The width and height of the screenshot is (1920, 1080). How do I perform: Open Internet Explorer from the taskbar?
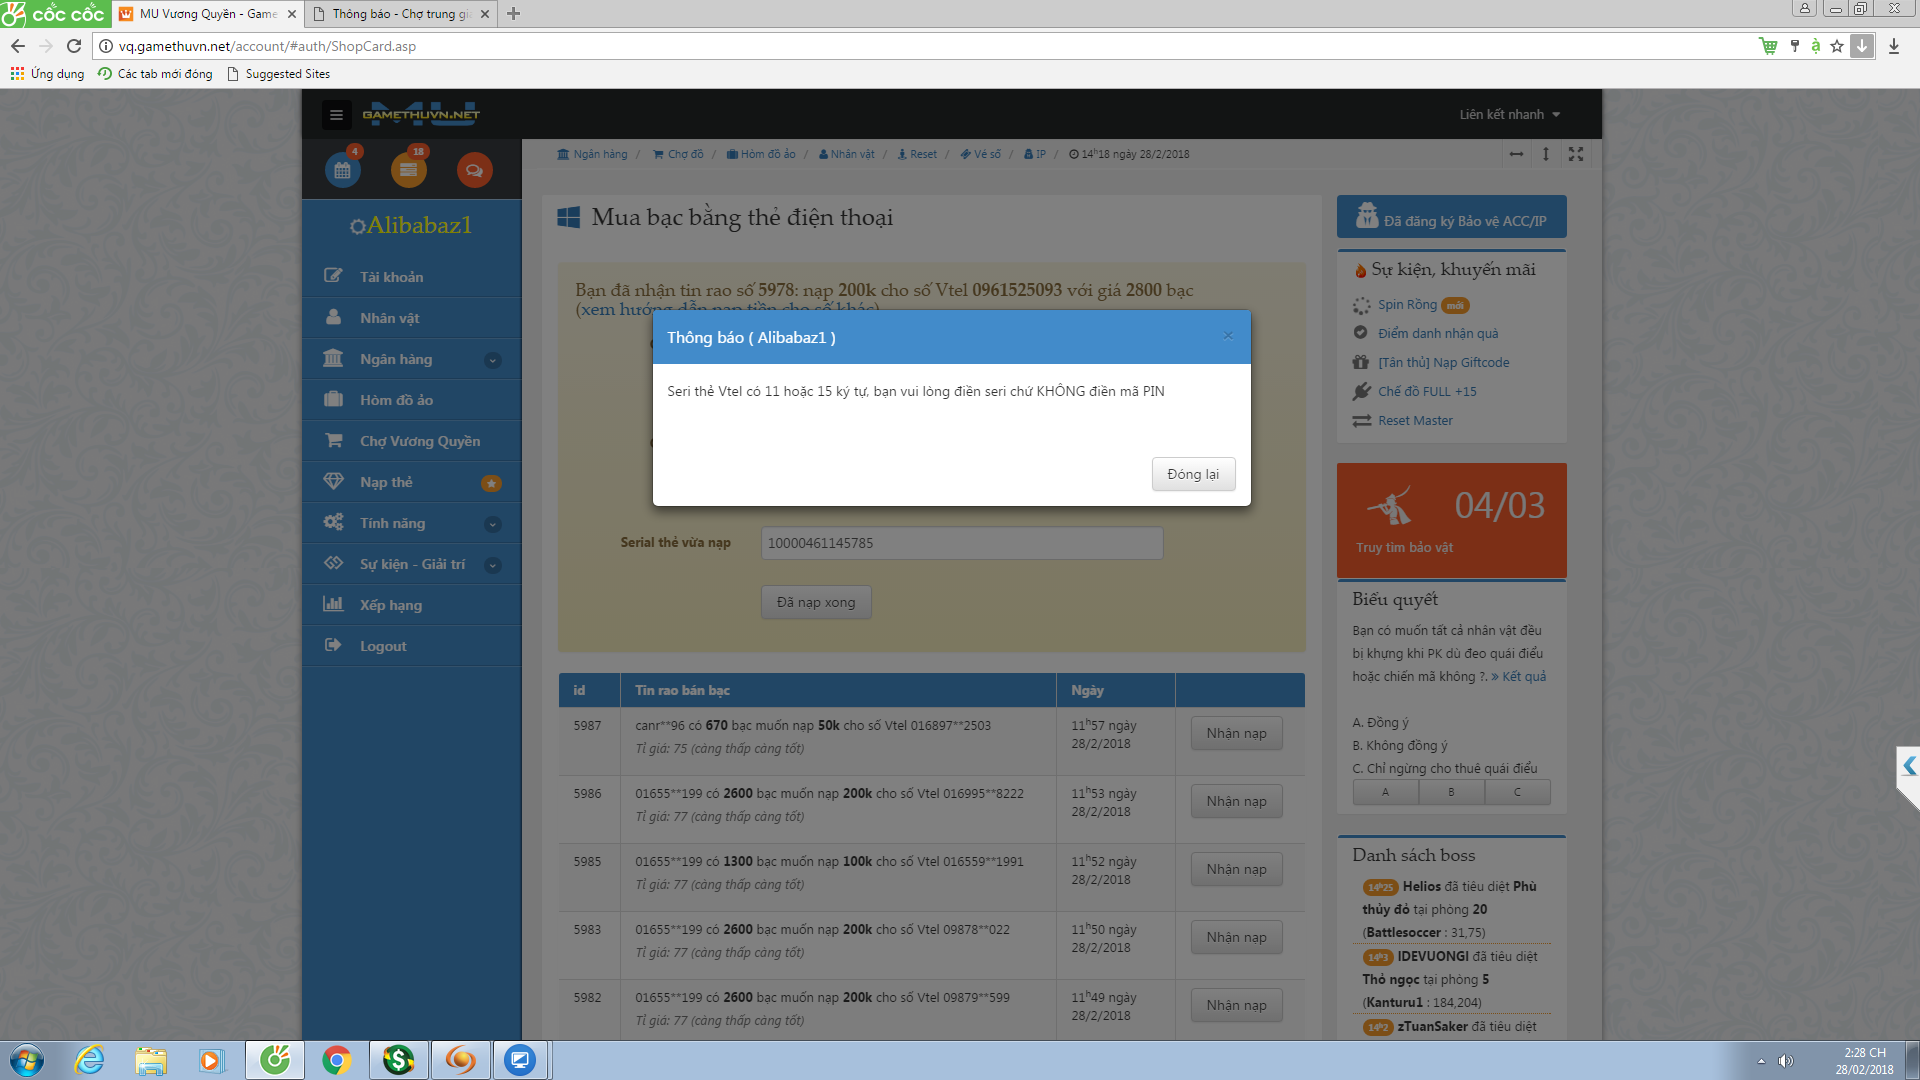pos(90,1060)
